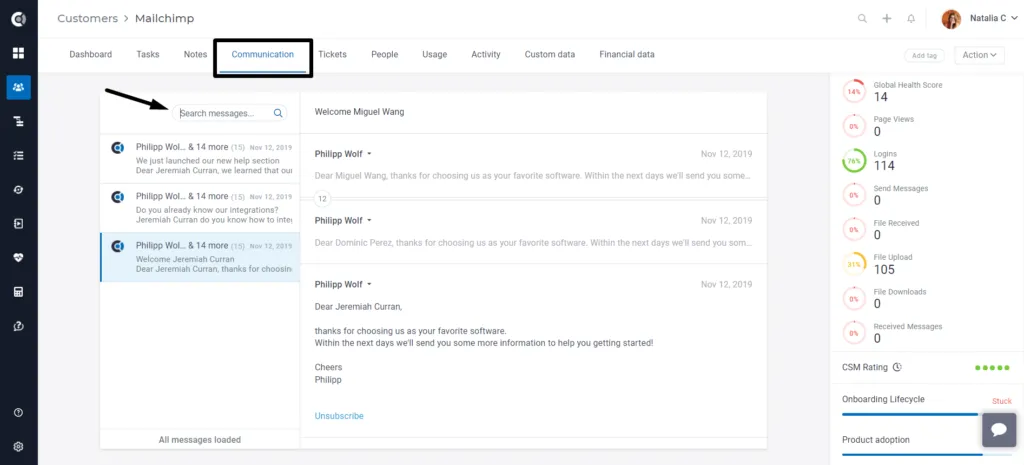Viewport: 1024px width, 465px height.
Task: Click the Onboarding Lifecycle progress bar
Action: tap(927, 414)
